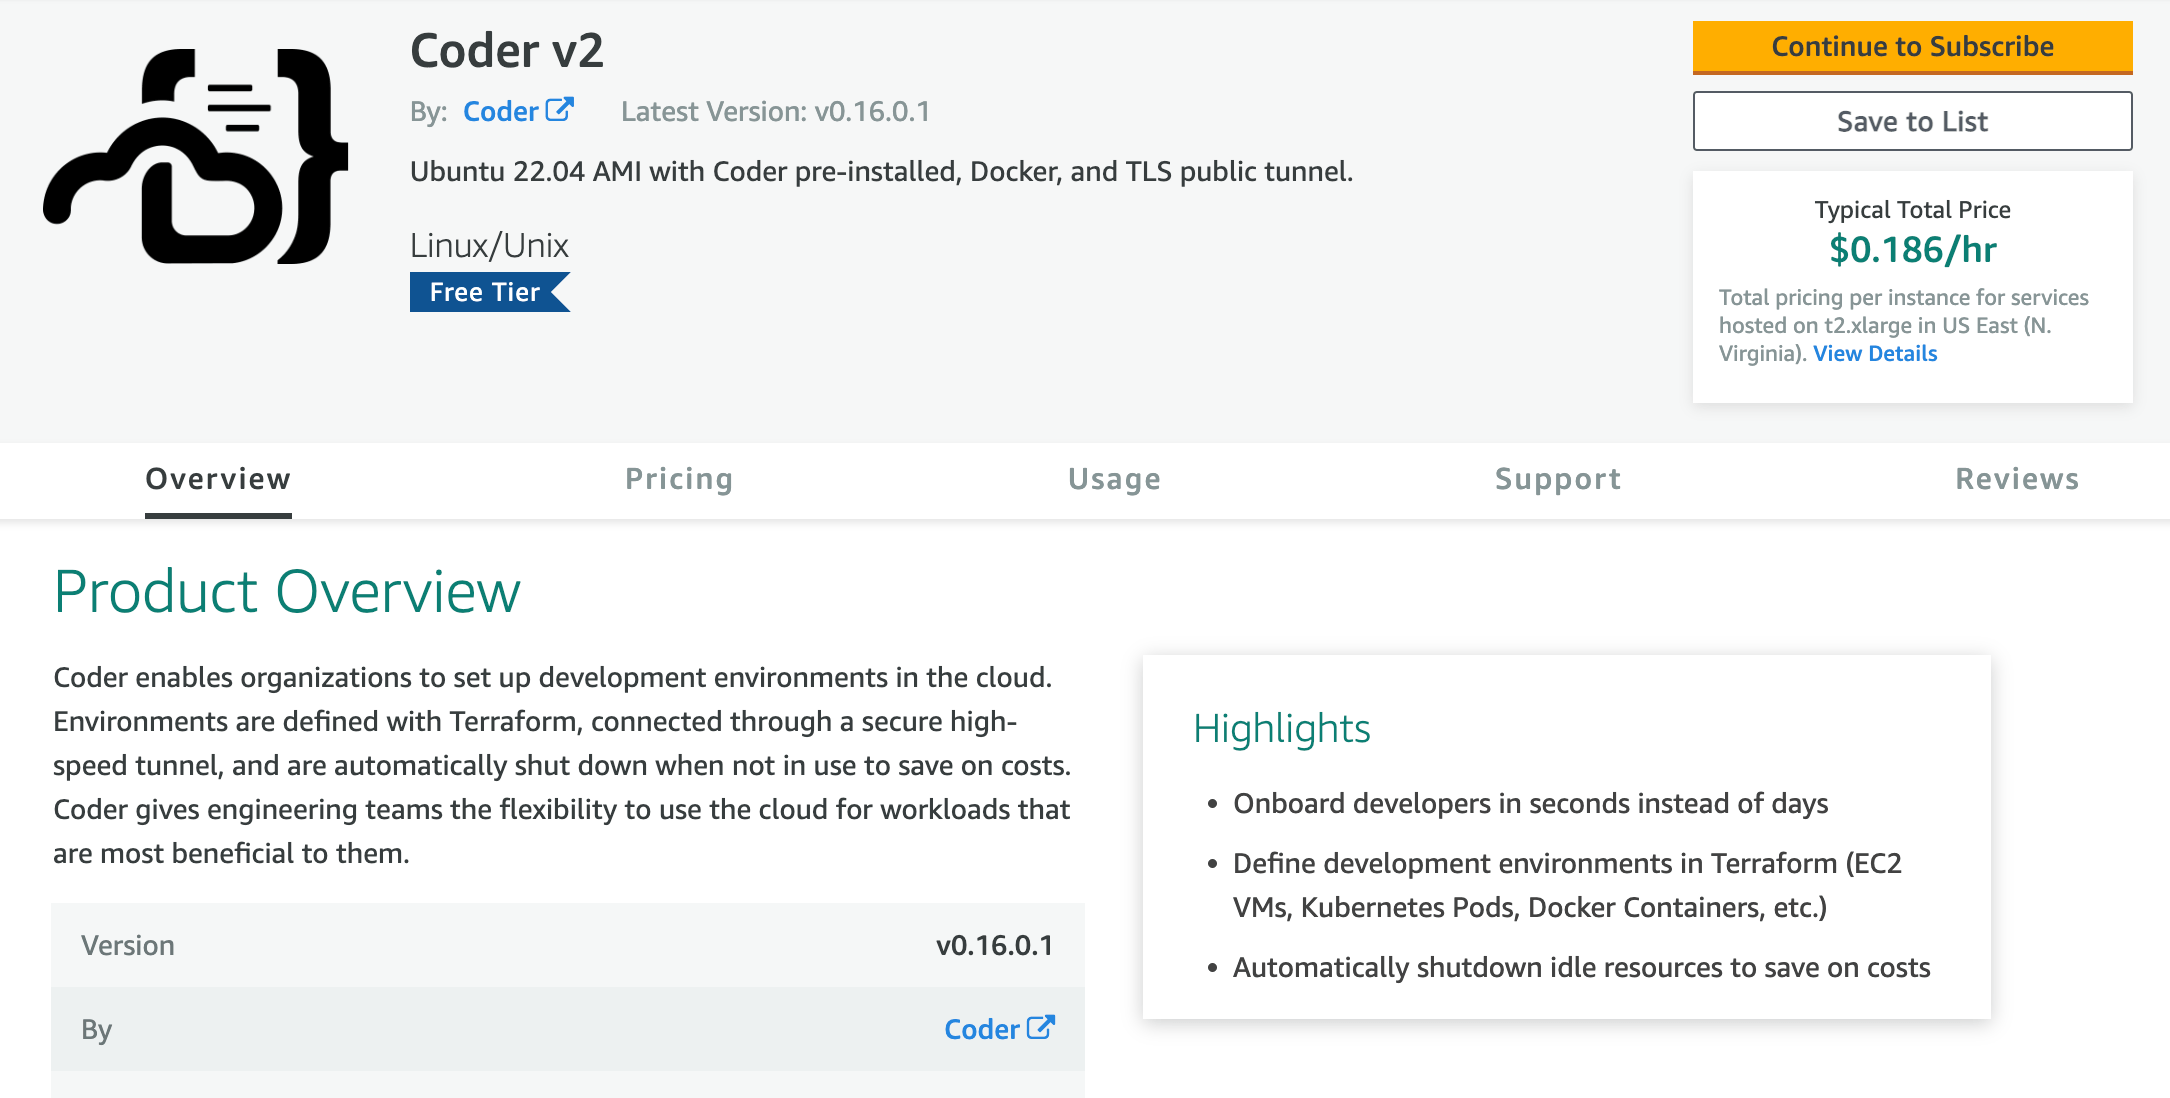2170x1098 pixels.
Task: Click the Product Overview heading
Action: (287, 592)
